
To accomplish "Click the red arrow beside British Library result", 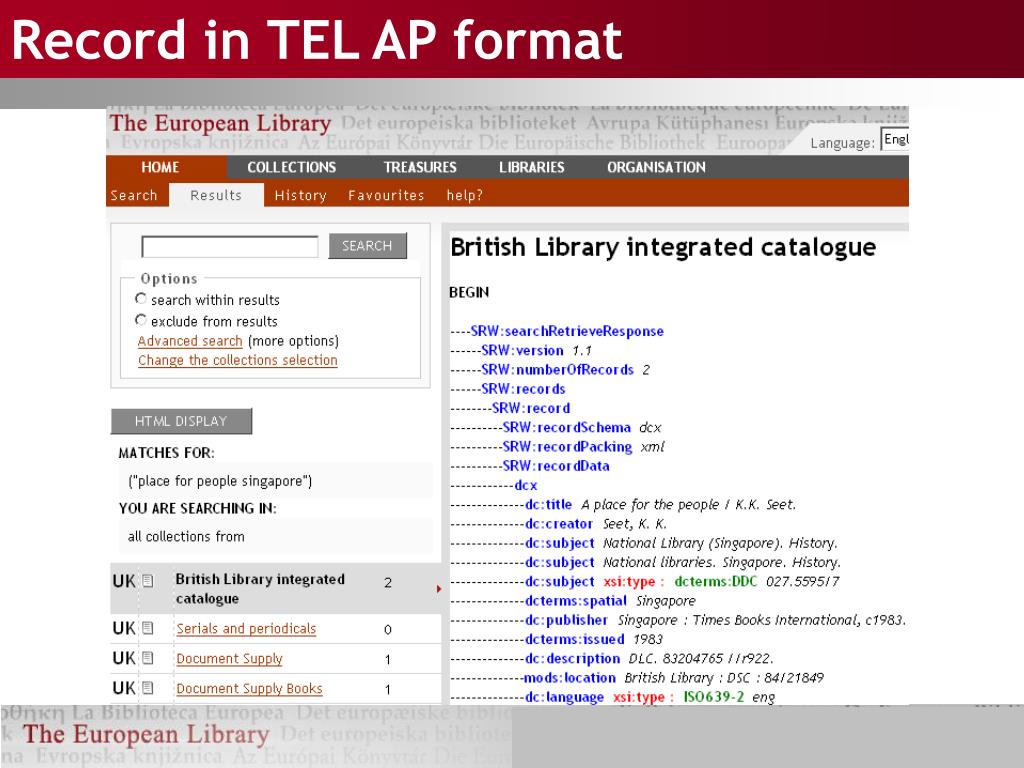I will point(439,589).
